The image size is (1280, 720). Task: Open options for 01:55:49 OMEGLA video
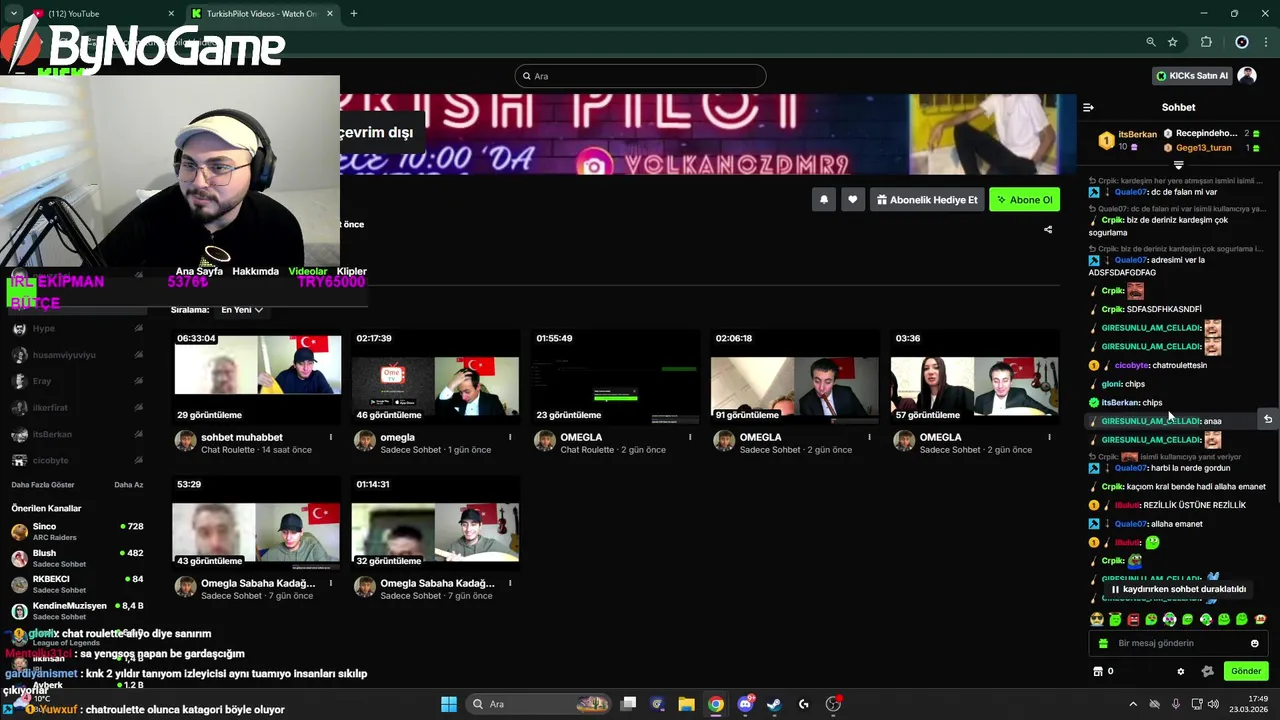(x=690, y=437)
